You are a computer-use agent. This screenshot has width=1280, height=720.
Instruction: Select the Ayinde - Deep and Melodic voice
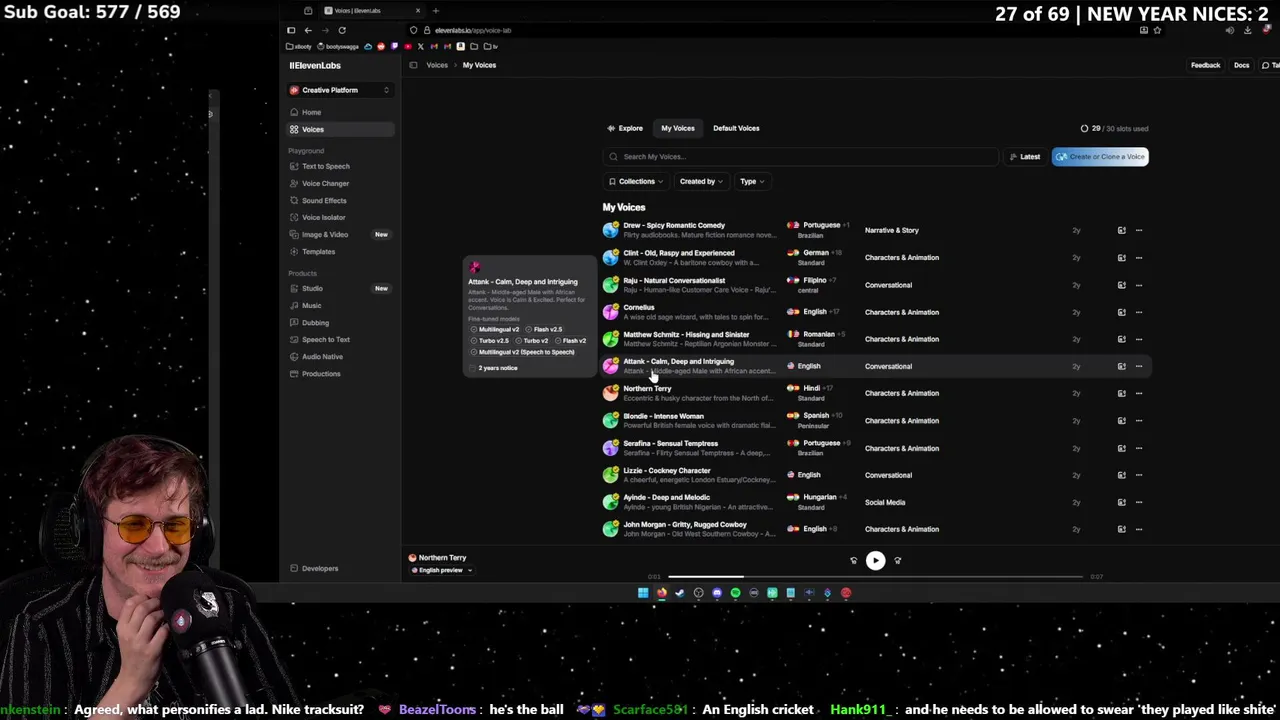tap(666, 497)
